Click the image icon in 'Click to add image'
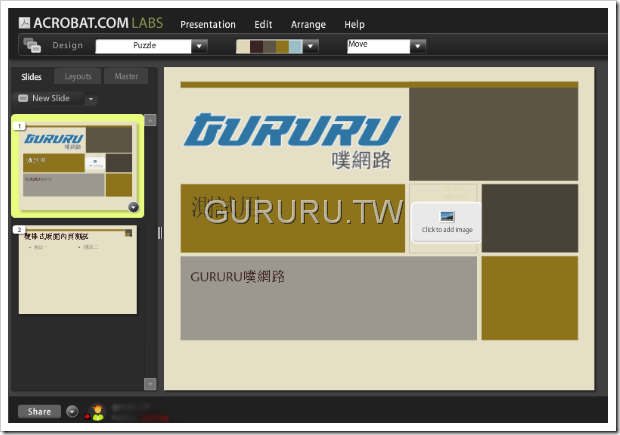Image resolution: width=620 pixels, height=435 pixels. [x=447, y=216]
